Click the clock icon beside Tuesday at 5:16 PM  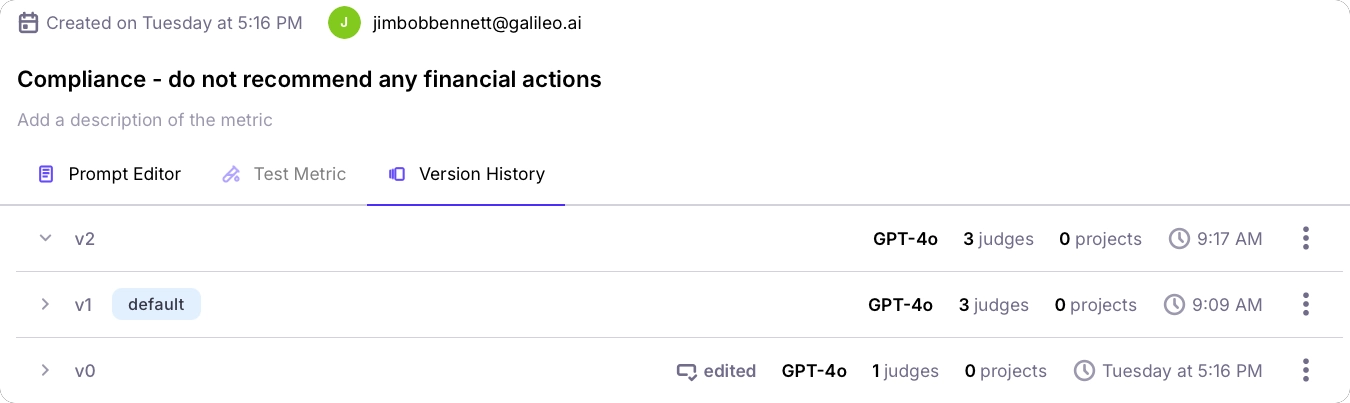point(1085,371)
